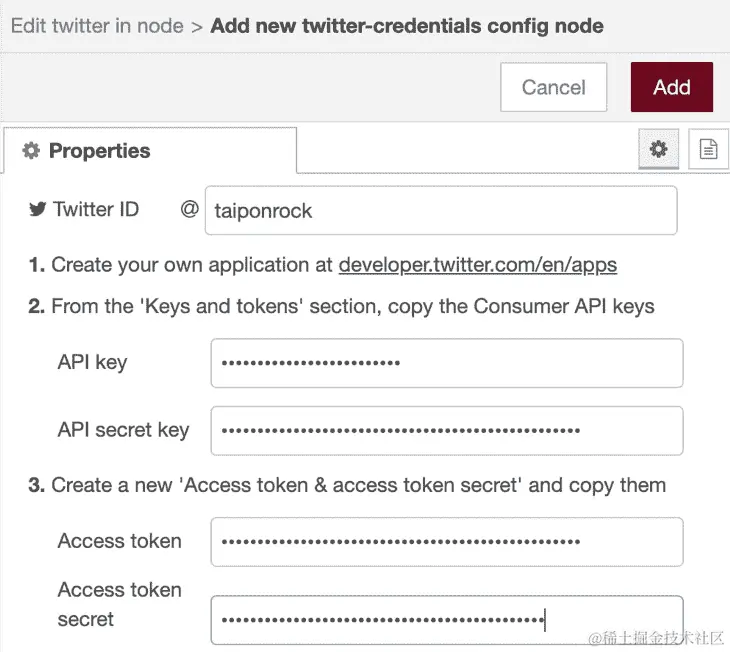Open the developer.twitter.com/en/apps link

(x=478, y=265)
